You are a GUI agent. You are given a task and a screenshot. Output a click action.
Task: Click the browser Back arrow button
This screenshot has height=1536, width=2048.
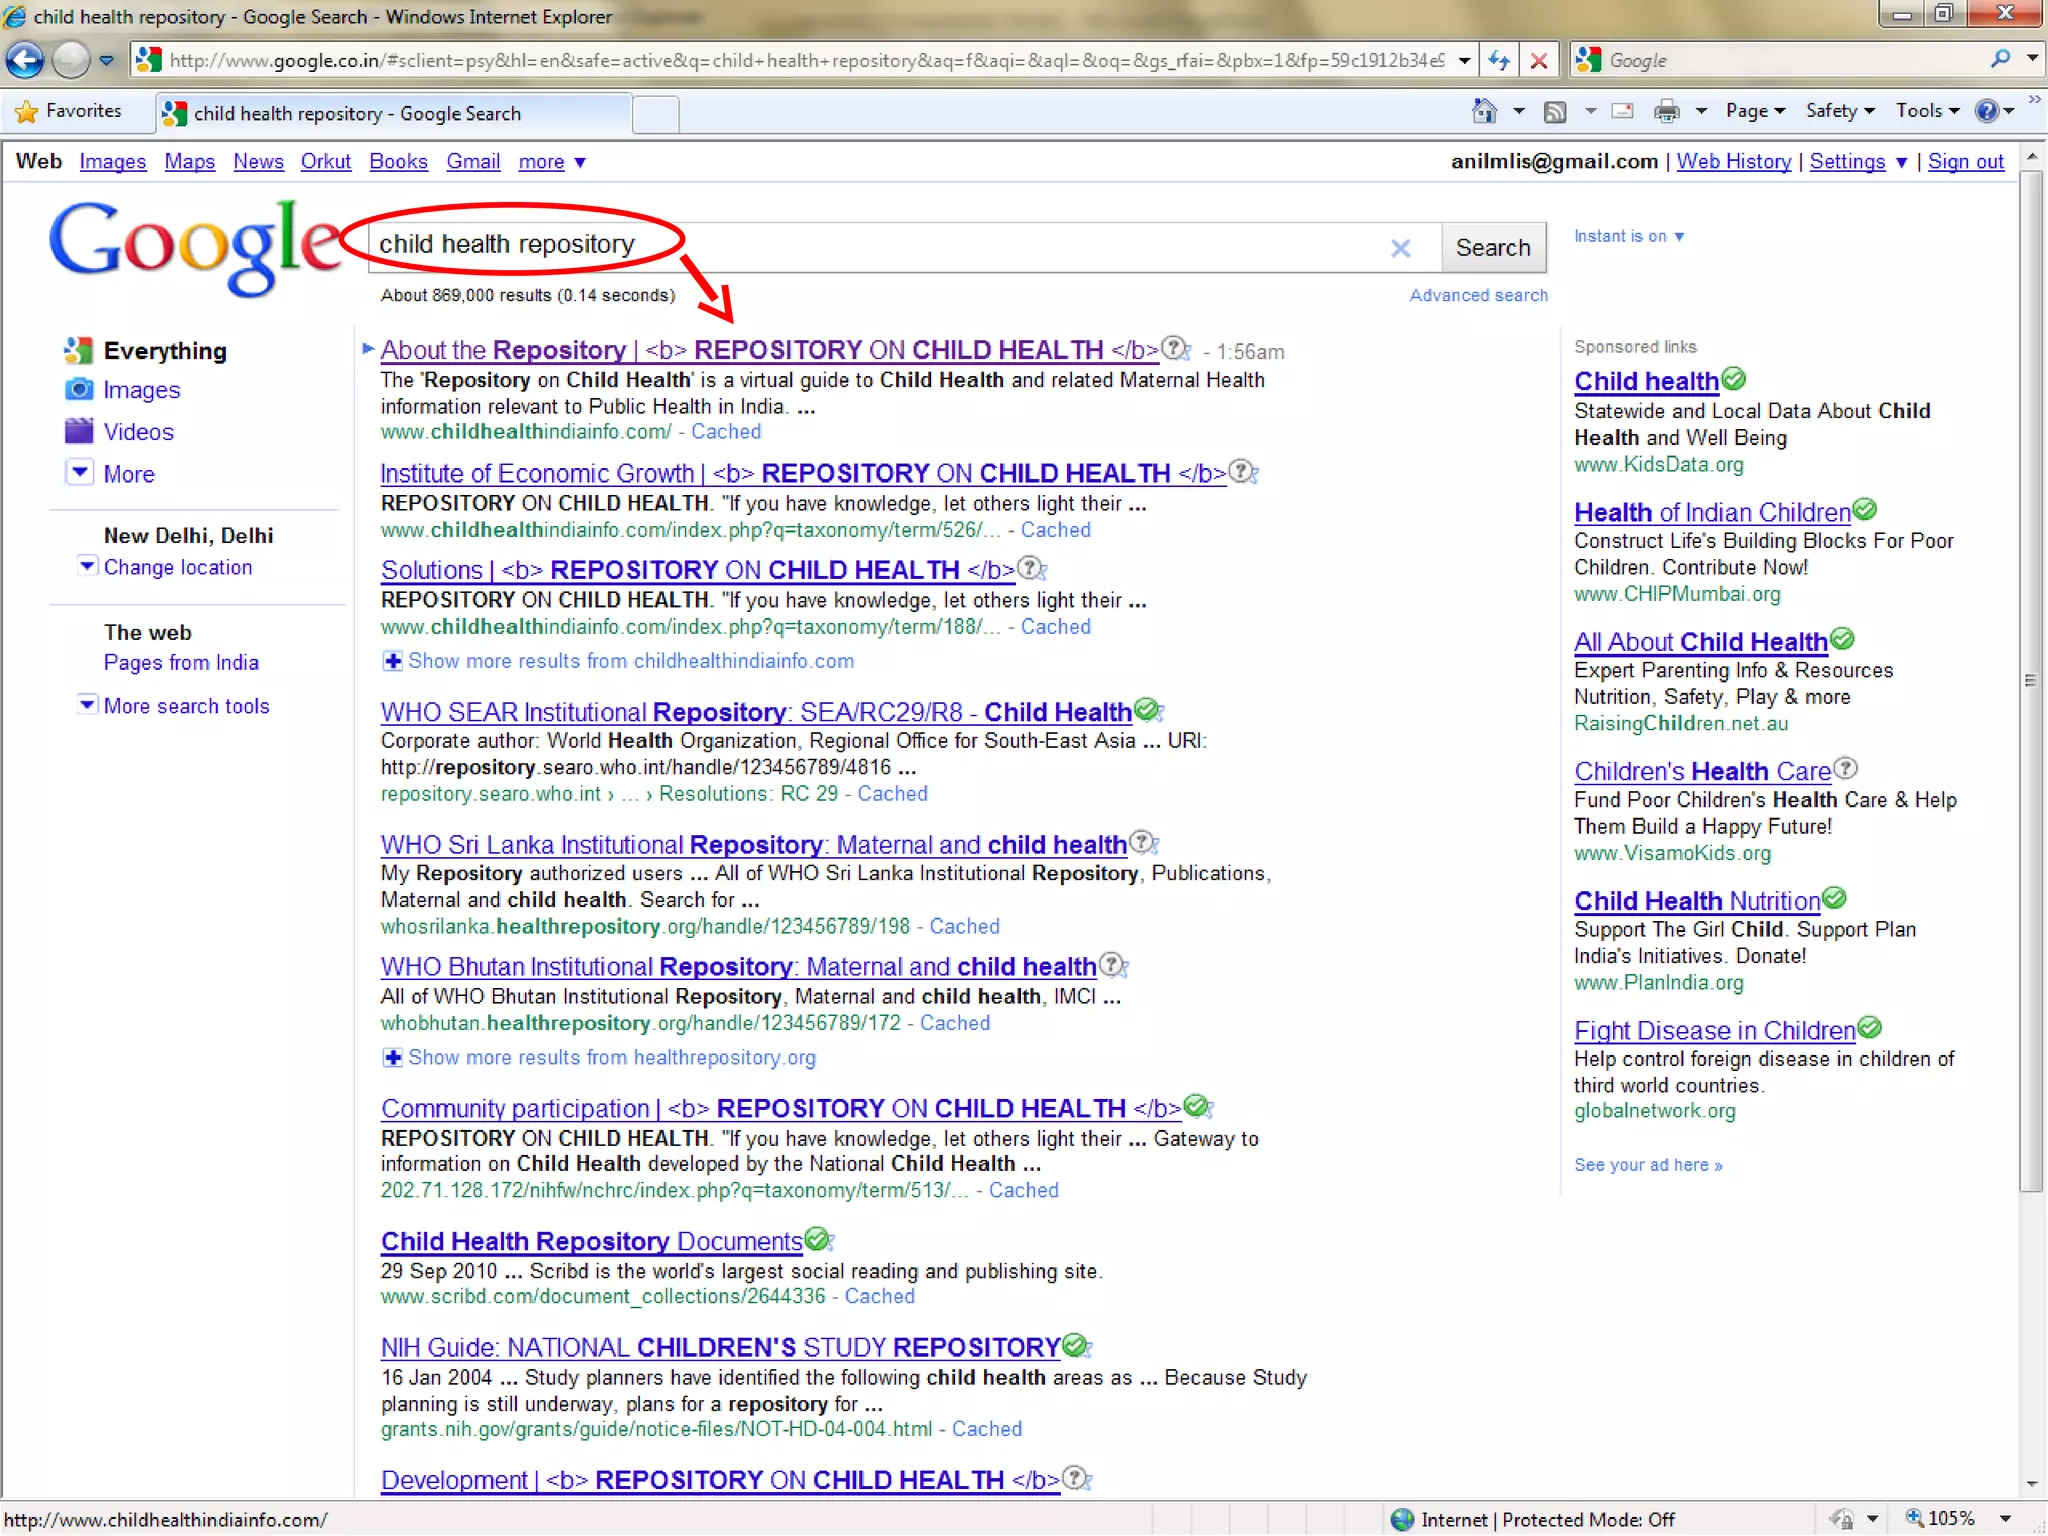[x=25, y=60]
